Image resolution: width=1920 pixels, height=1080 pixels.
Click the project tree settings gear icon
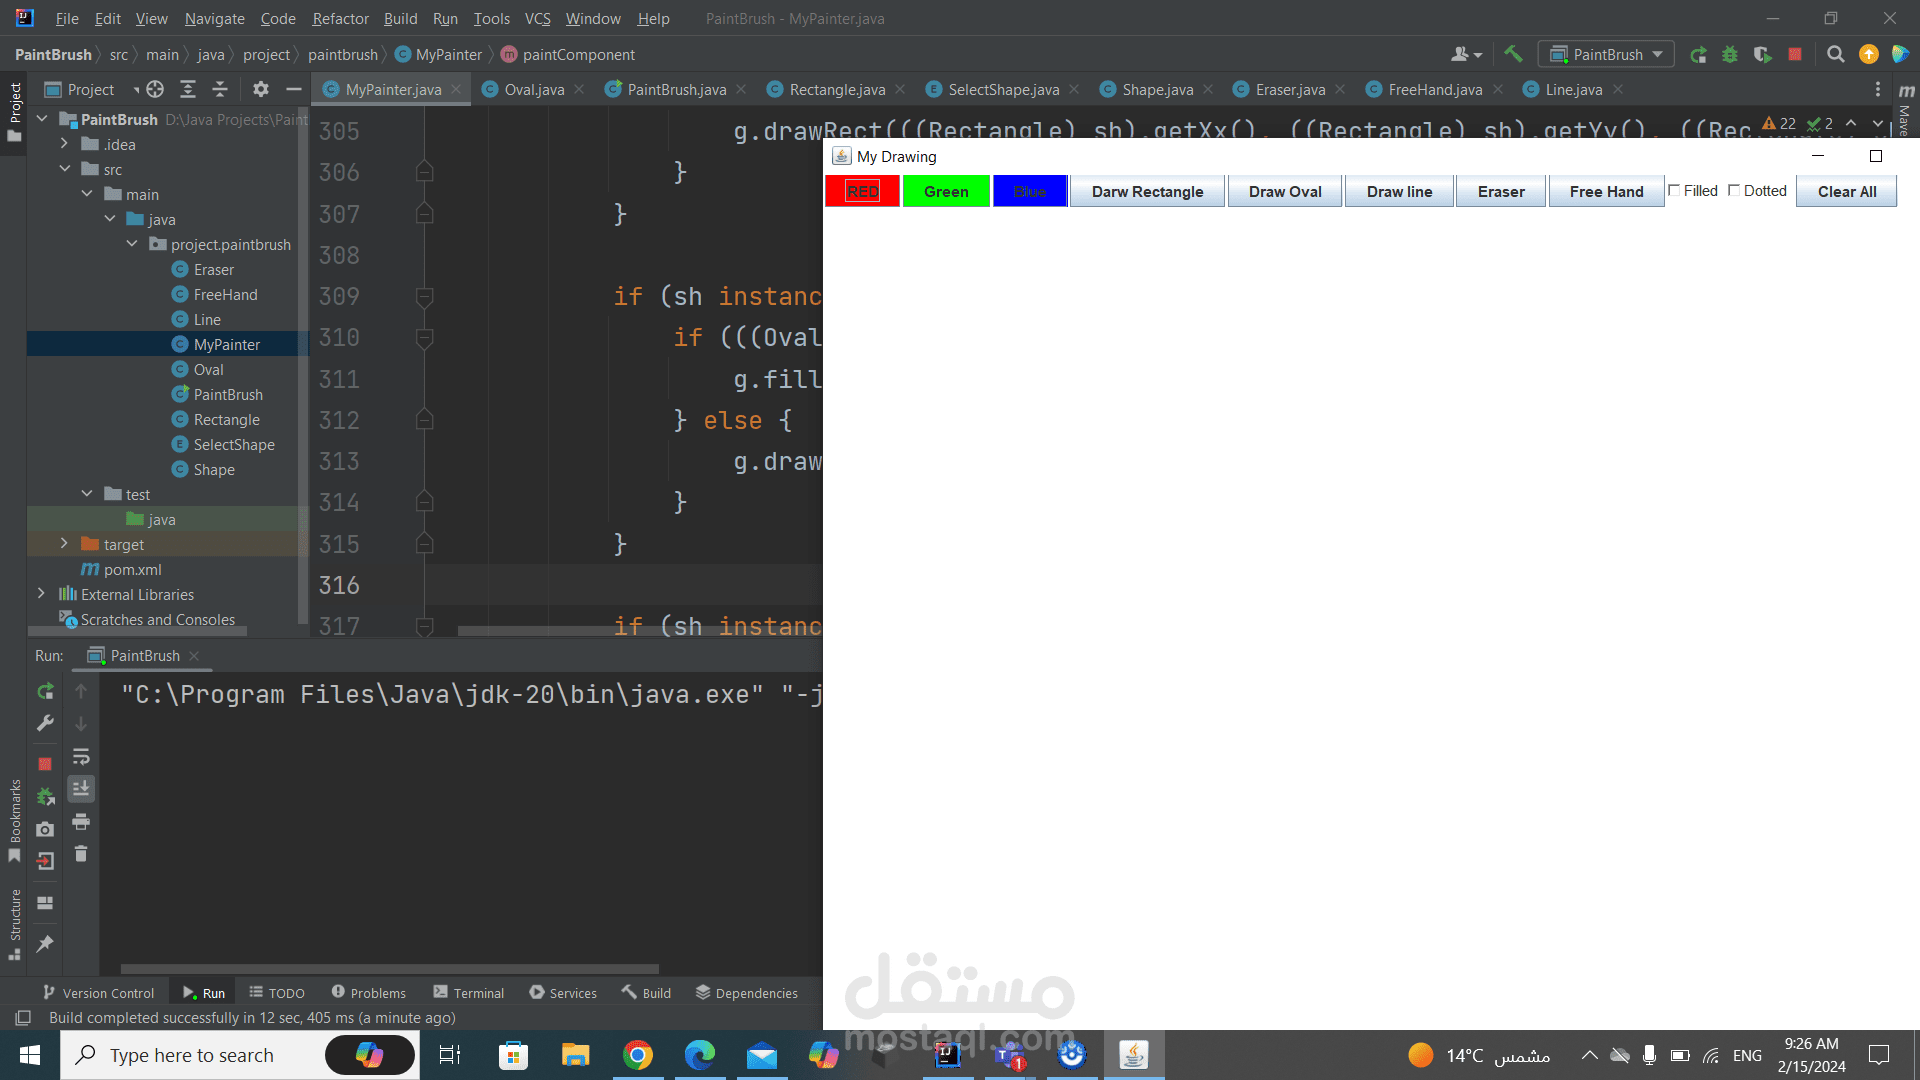pos(261,89)
